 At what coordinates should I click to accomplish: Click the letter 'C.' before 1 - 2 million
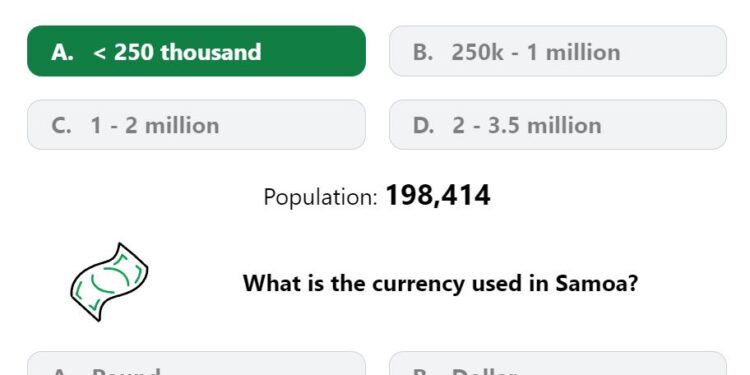pos(61,126)
